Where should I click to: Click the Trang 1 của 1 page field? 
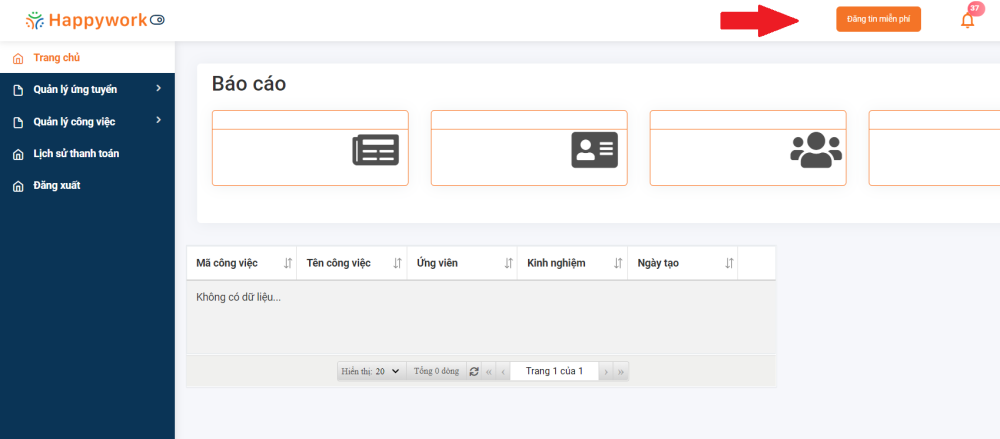pyautogui.click(x=554, y=371)
